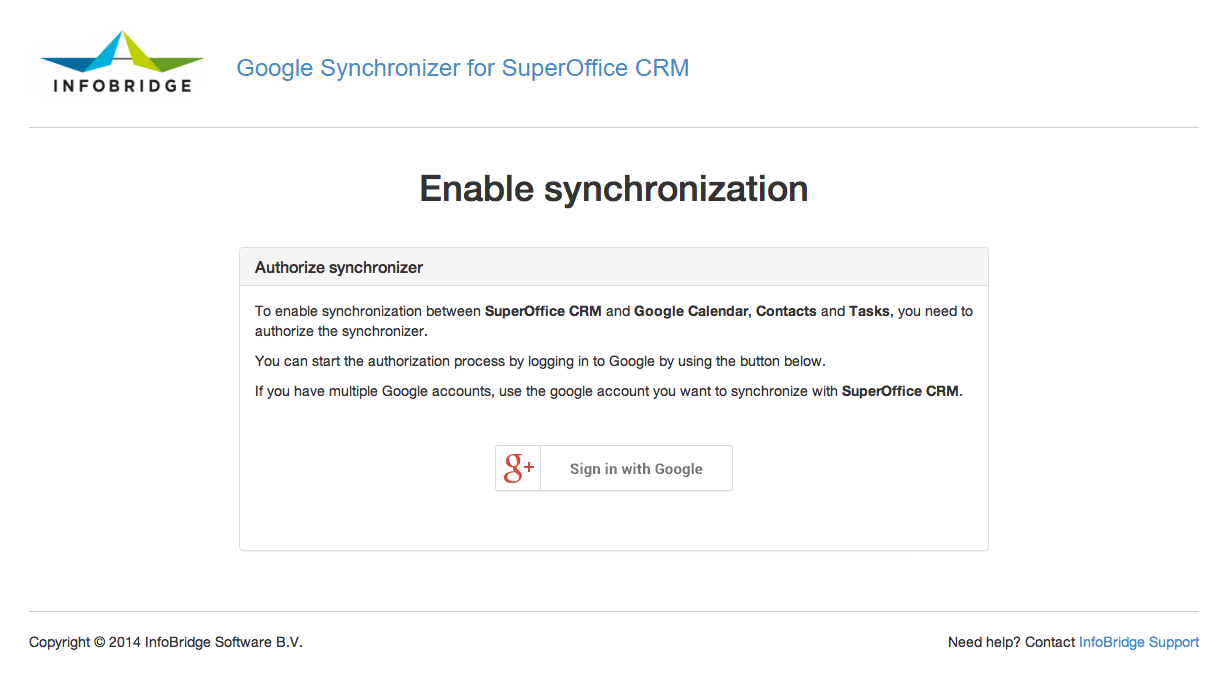Viewport: 1218px width, 698px height.
Task: Click the first bold SuperOffice CRM text
Action: tap(543, 311)
